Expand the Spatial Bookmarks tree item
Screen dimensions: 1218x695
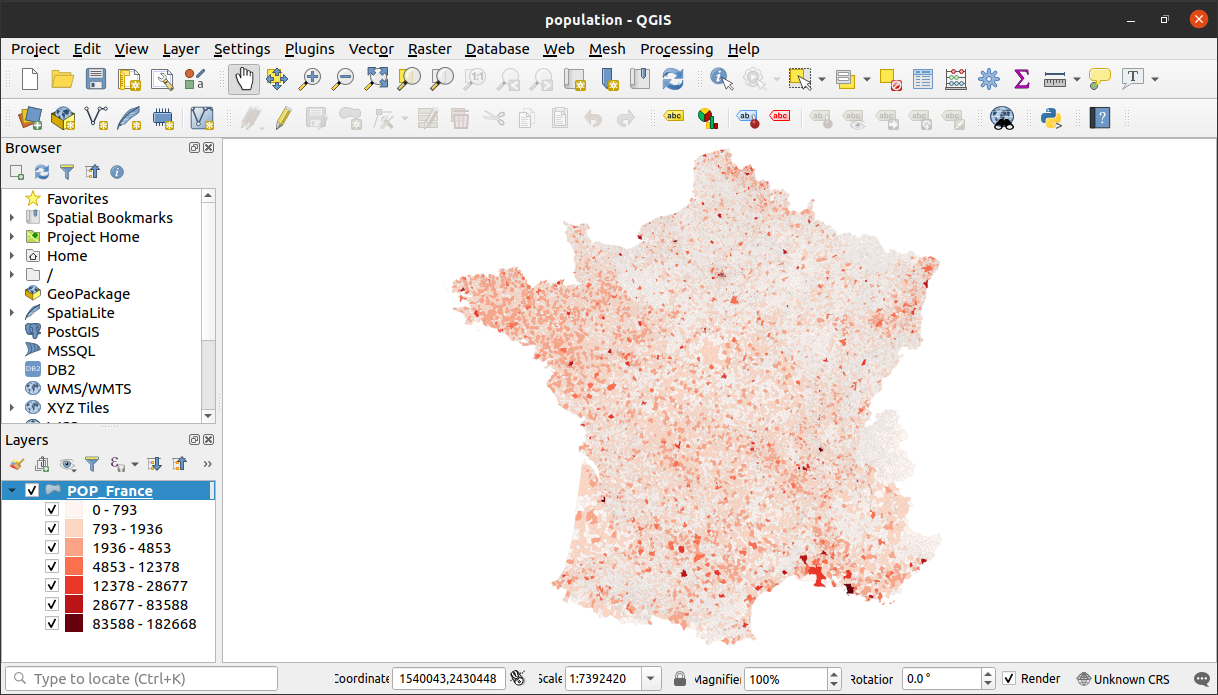coord(12,218)
